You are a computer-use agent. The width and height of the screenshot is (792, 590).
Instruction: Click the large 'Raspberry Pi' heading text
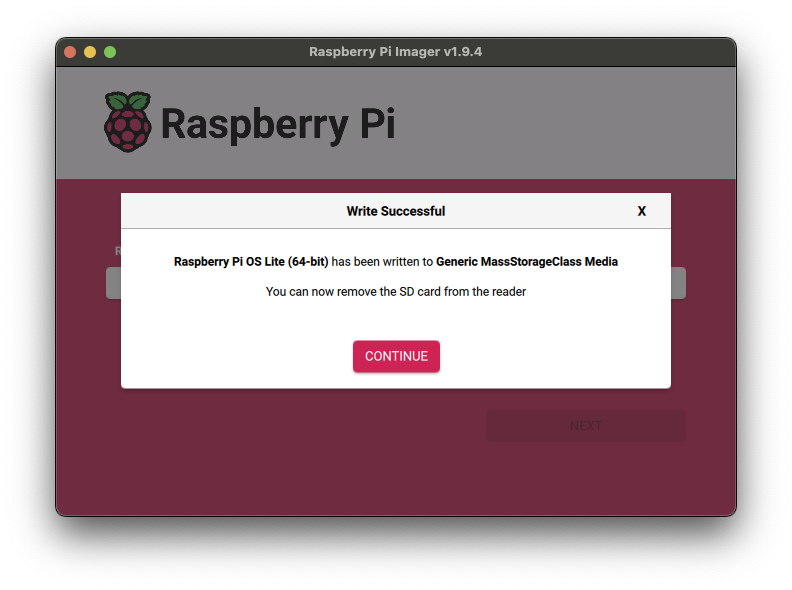point(277,124)
